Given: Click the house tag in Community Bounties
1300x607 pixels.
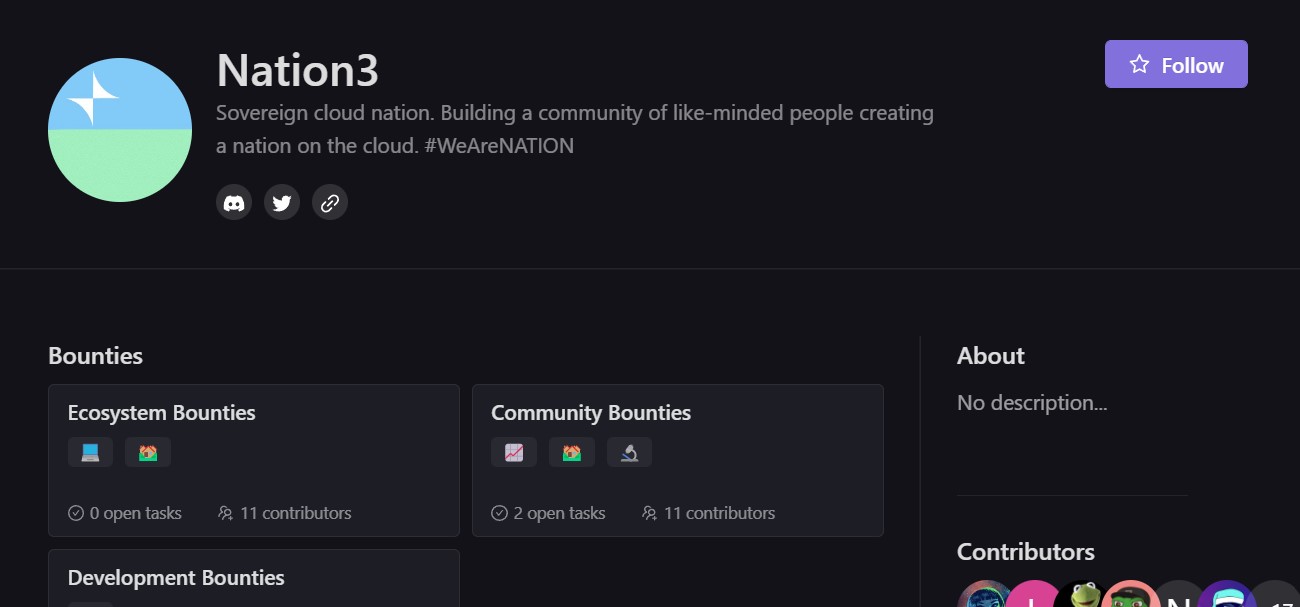Looking at the screenshot, I should pyautogui.click(x=572, y=453).
